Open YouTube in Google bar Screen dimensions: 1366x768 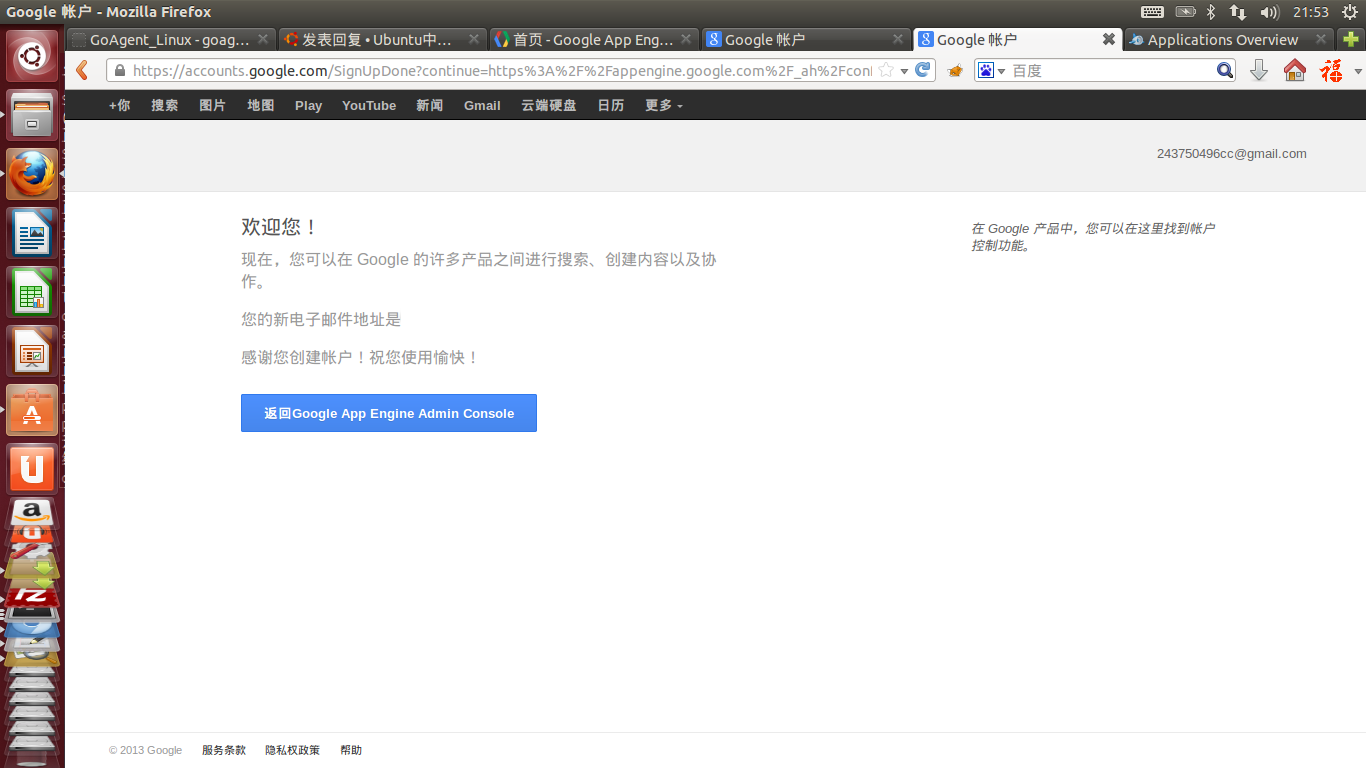click(x=369, y=105)
